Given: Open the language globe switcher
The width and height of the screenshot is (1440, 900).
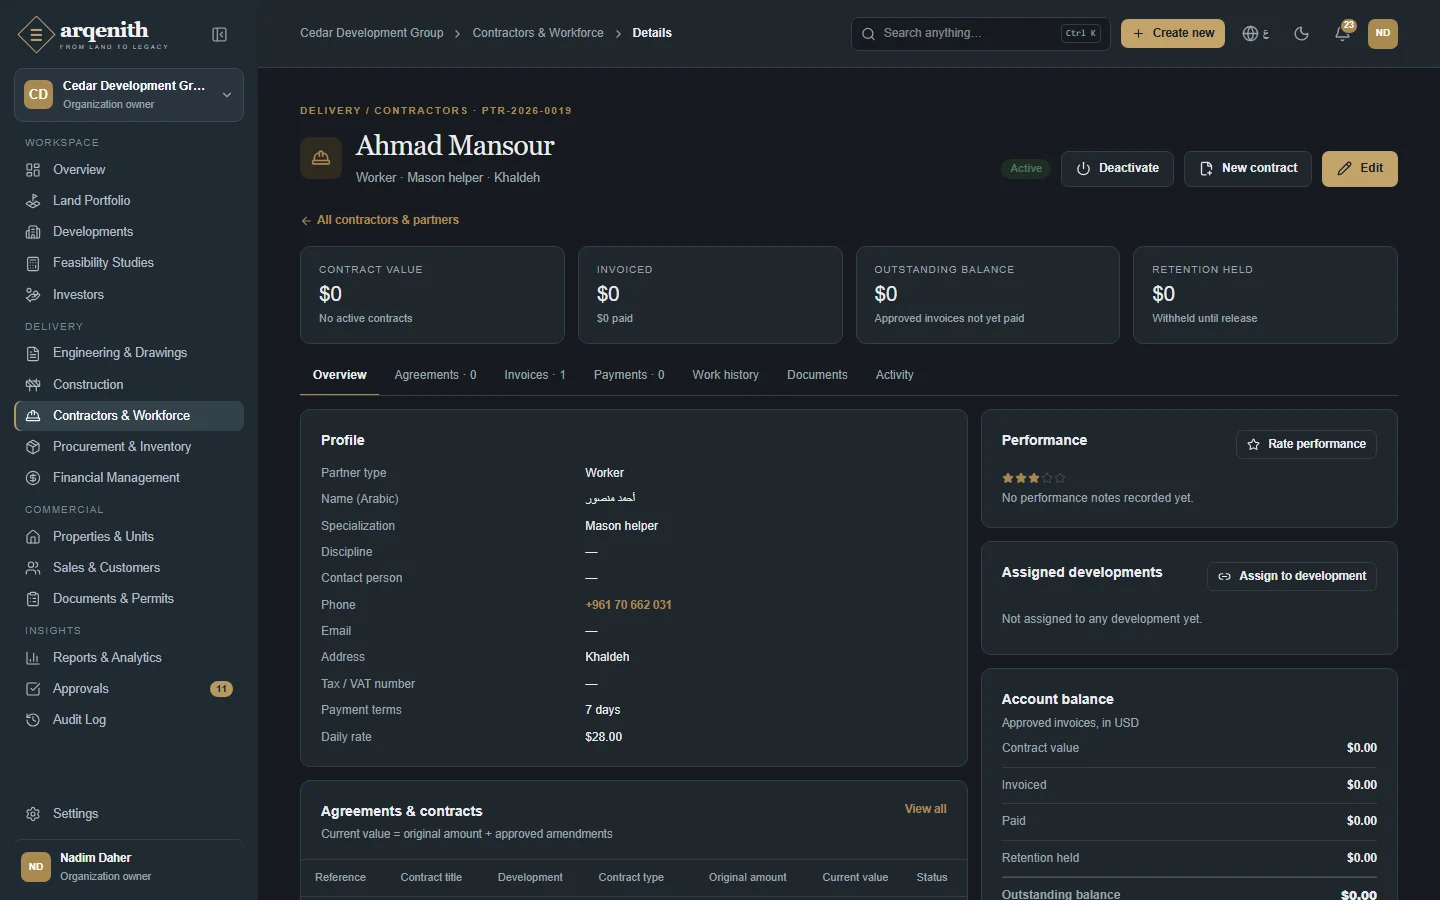Looking at the screenshot, I should click(1256, 33).
